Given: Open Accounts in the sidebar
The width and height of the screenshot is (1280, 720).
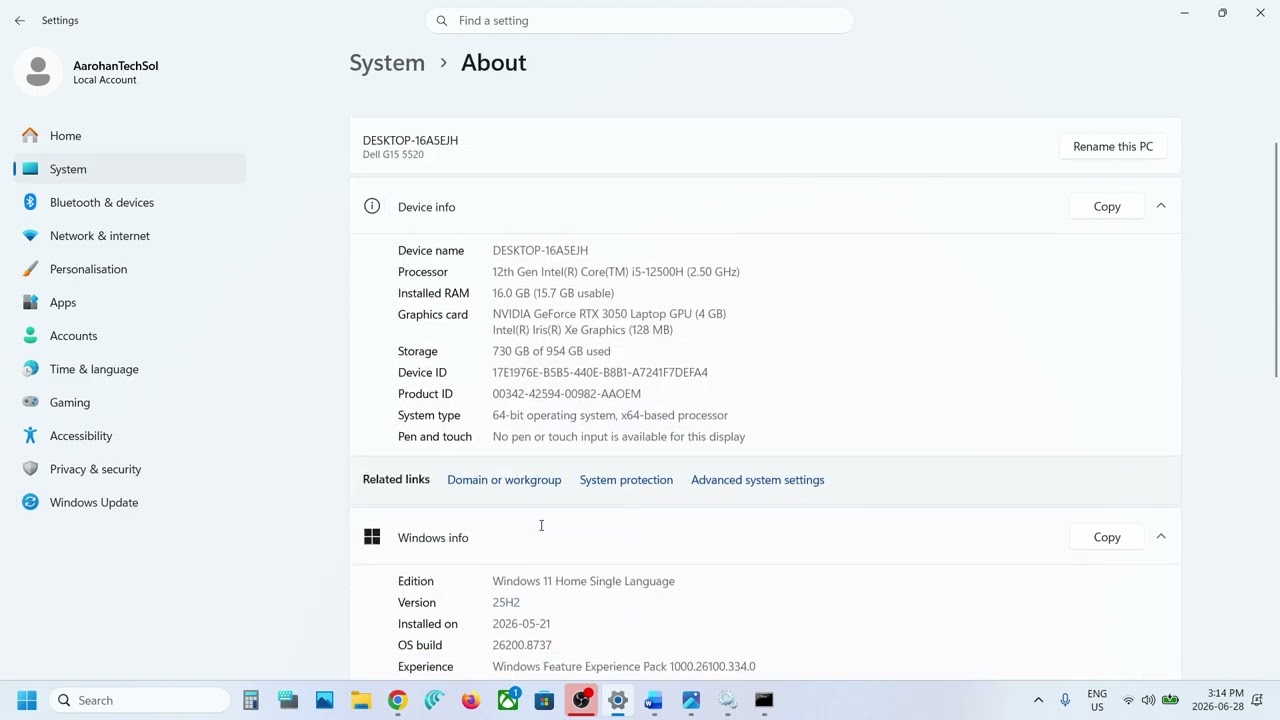Looking at the screenshot, I should coord(130,336).
